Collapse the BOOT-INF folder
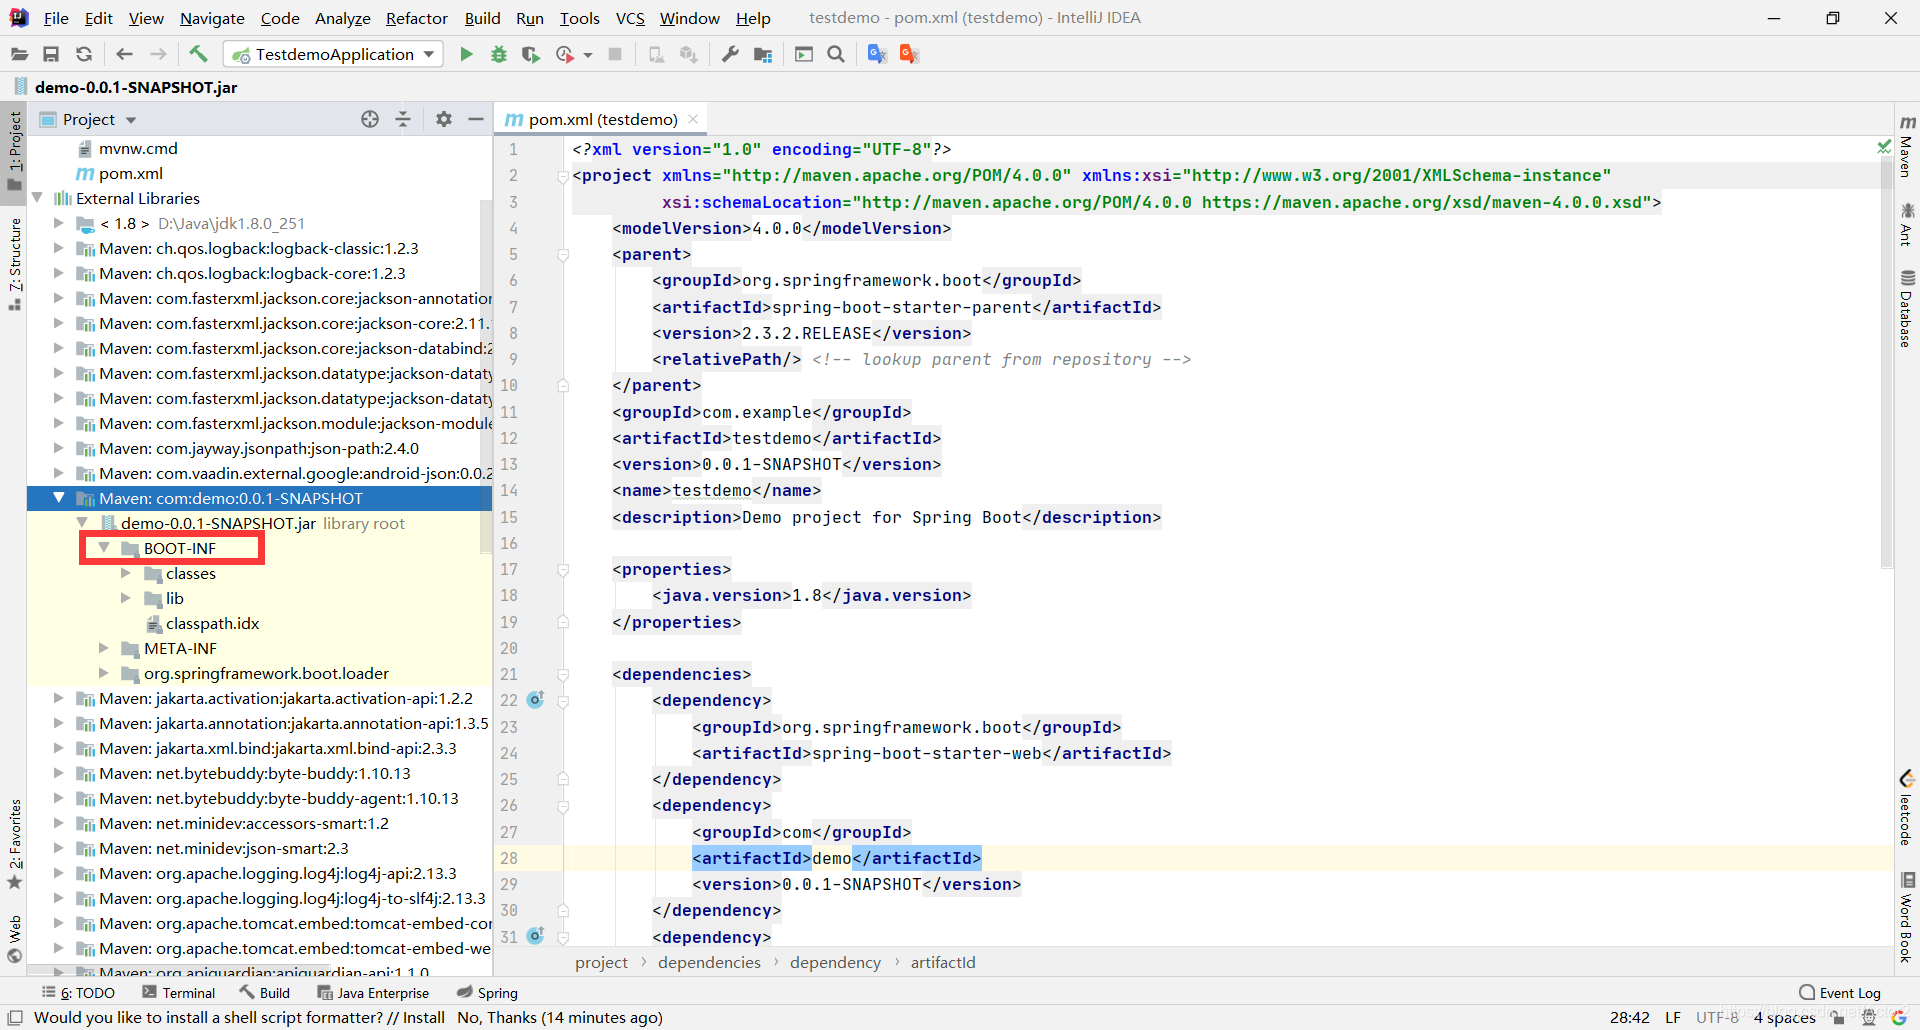Image resolution: width=1920 pixels, height=1030 pixels. [104, 548]
